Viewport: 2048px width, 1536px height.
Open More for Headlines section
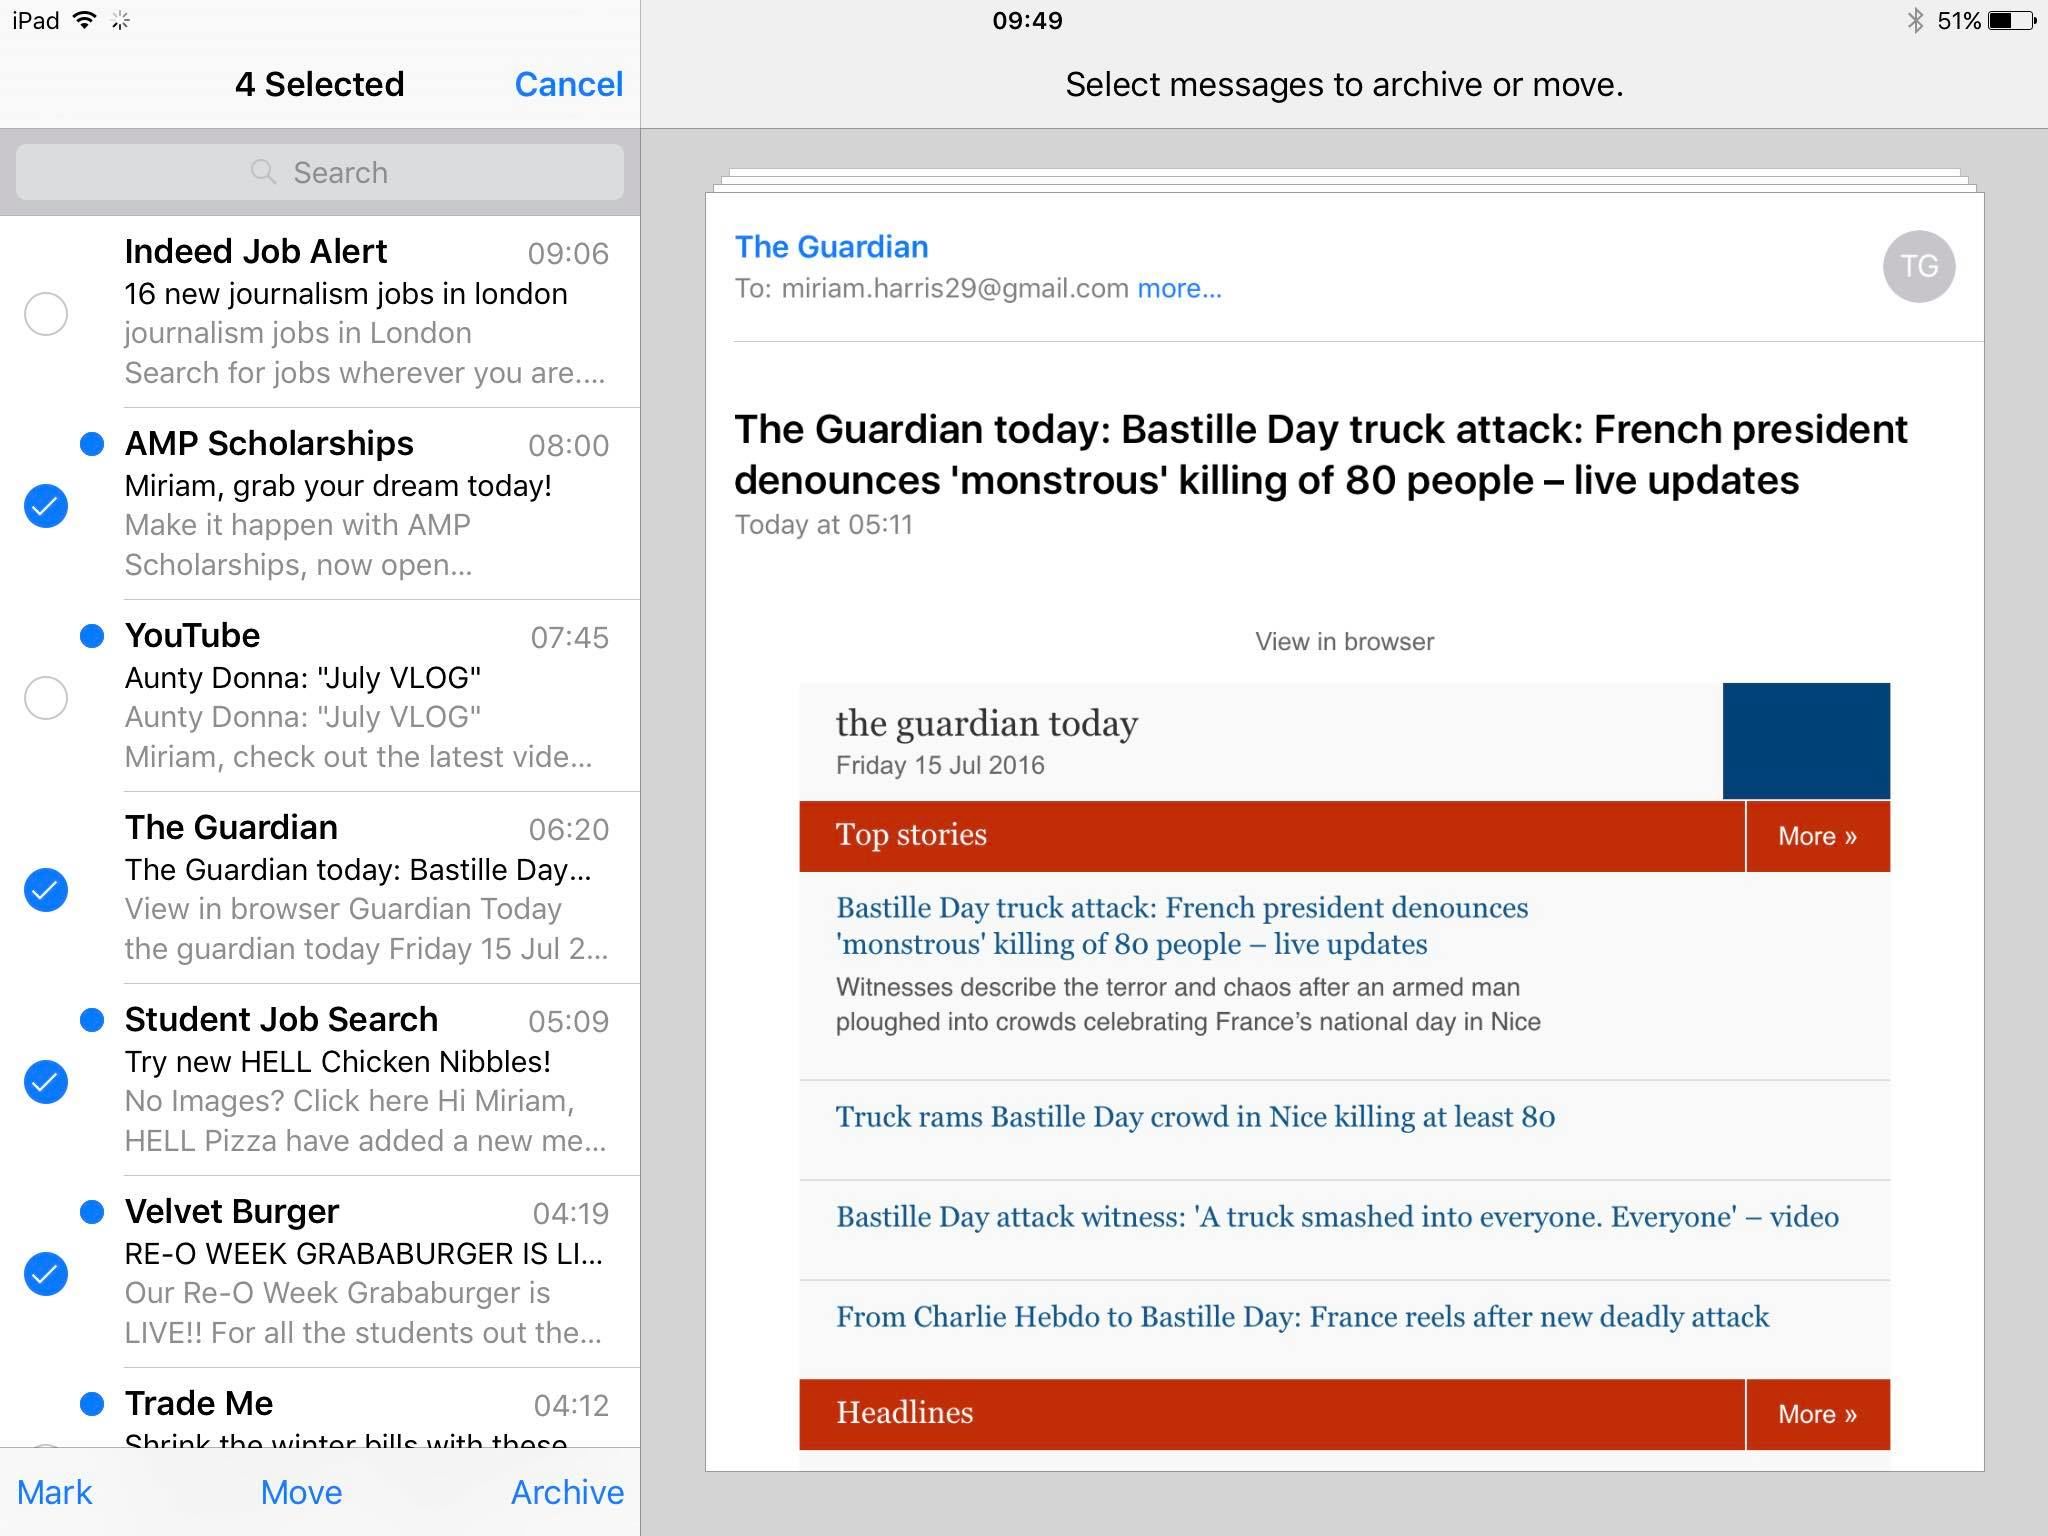coord(1816,1414)
